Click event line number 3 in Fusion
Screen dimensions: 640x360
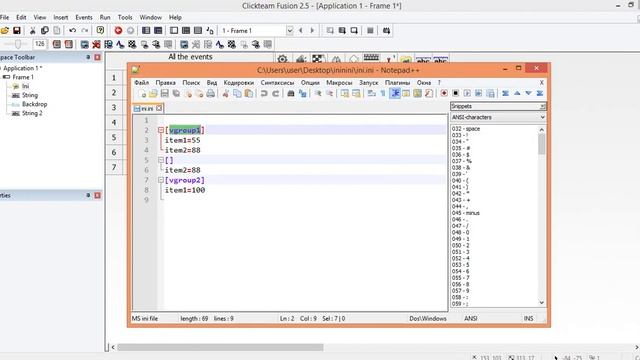[114, 108]
